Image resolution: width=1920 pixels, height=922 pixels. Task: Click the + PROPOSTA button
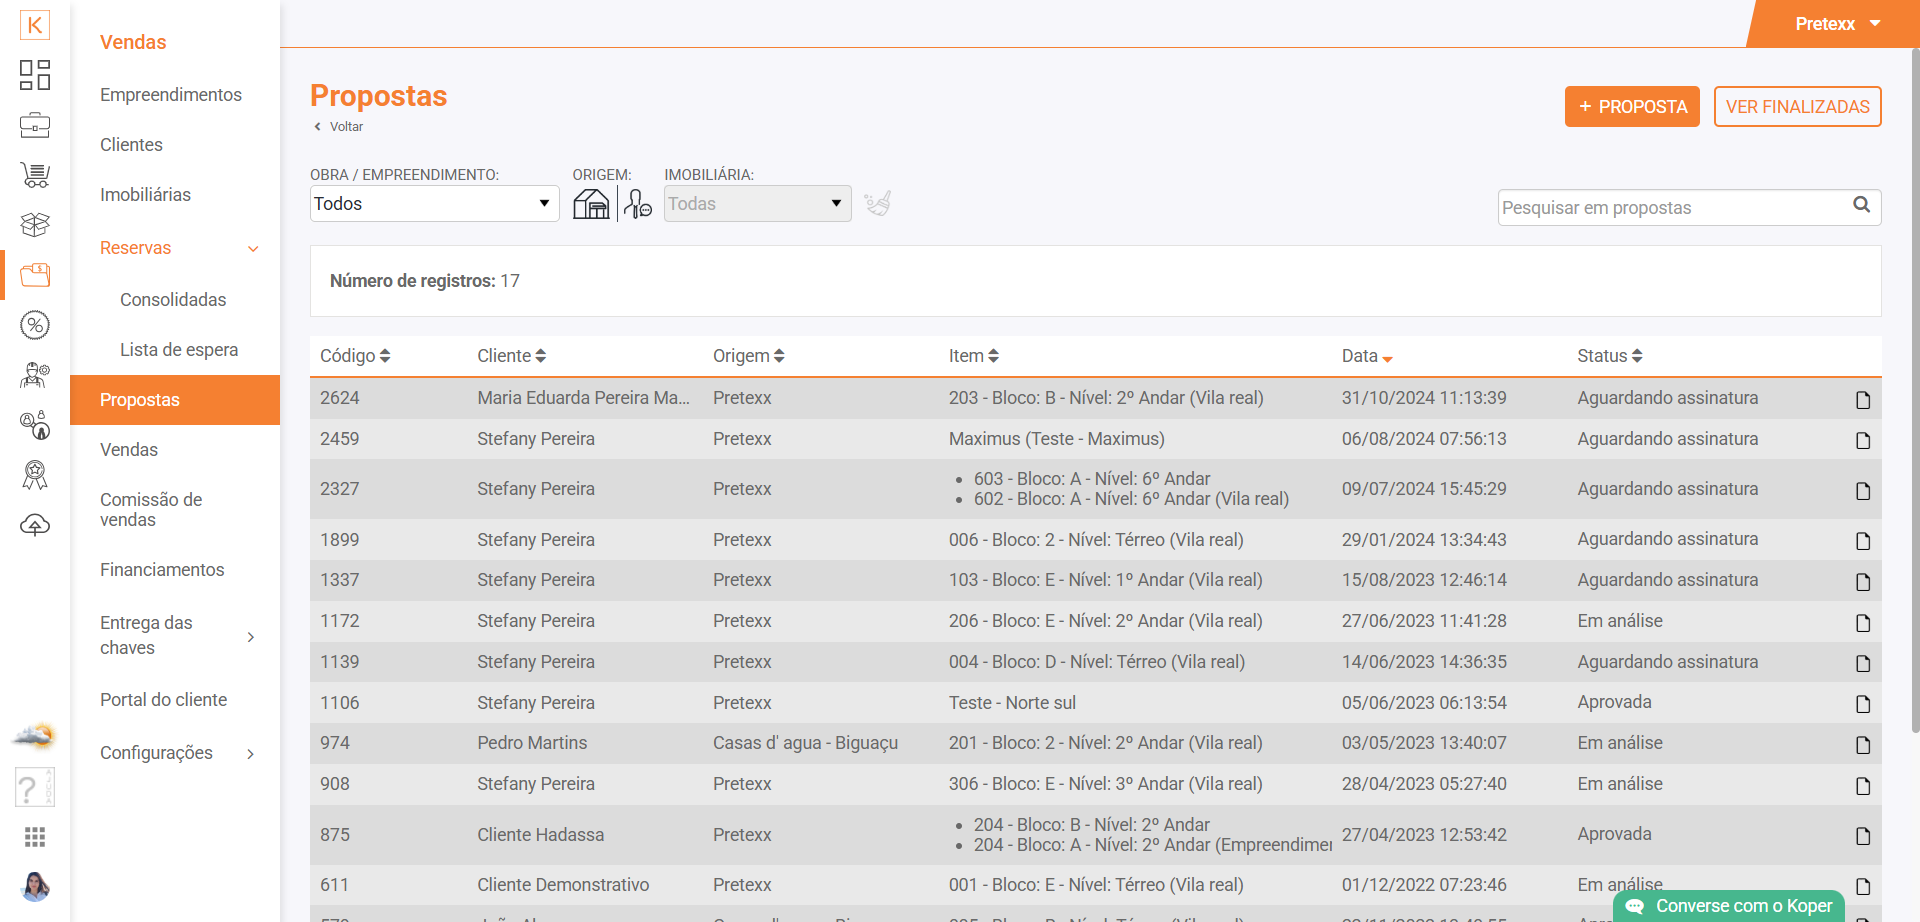(1631, 107)
